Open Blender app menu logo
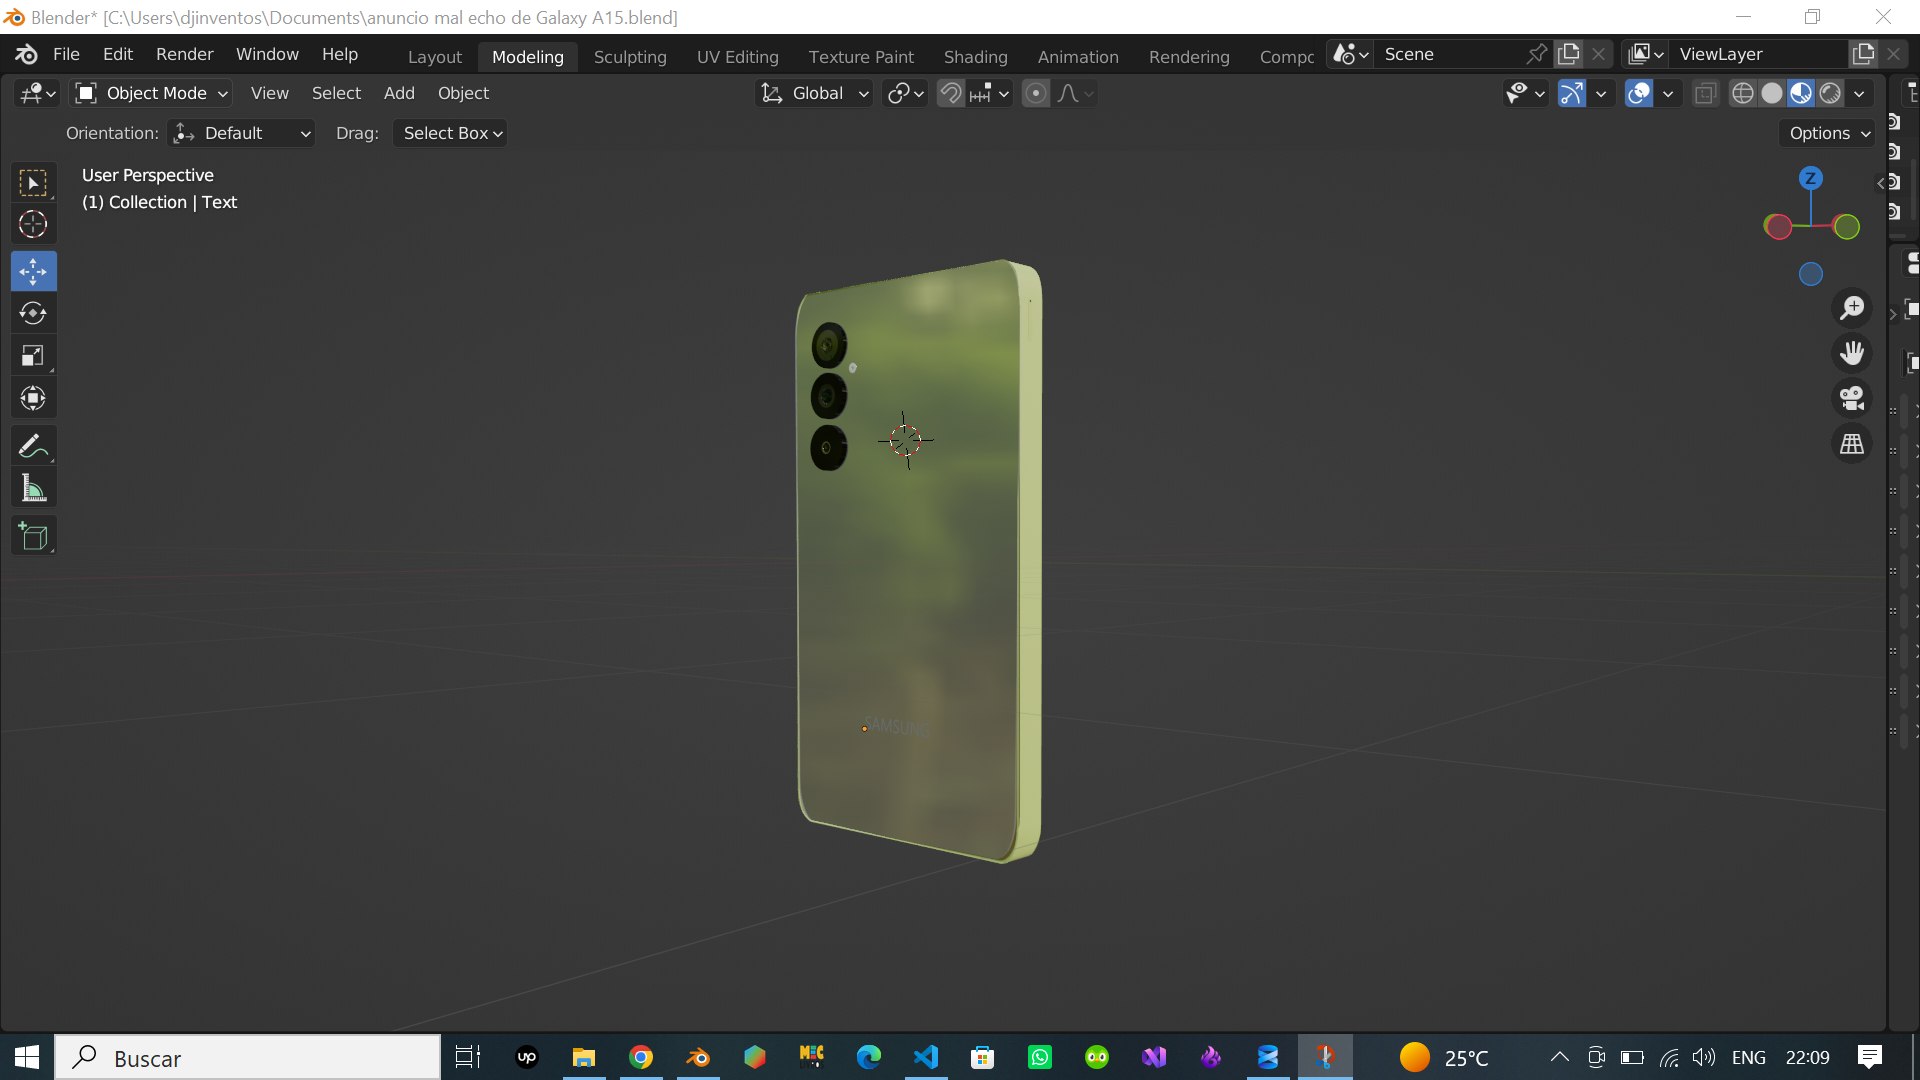 click(x=26, y=54)
